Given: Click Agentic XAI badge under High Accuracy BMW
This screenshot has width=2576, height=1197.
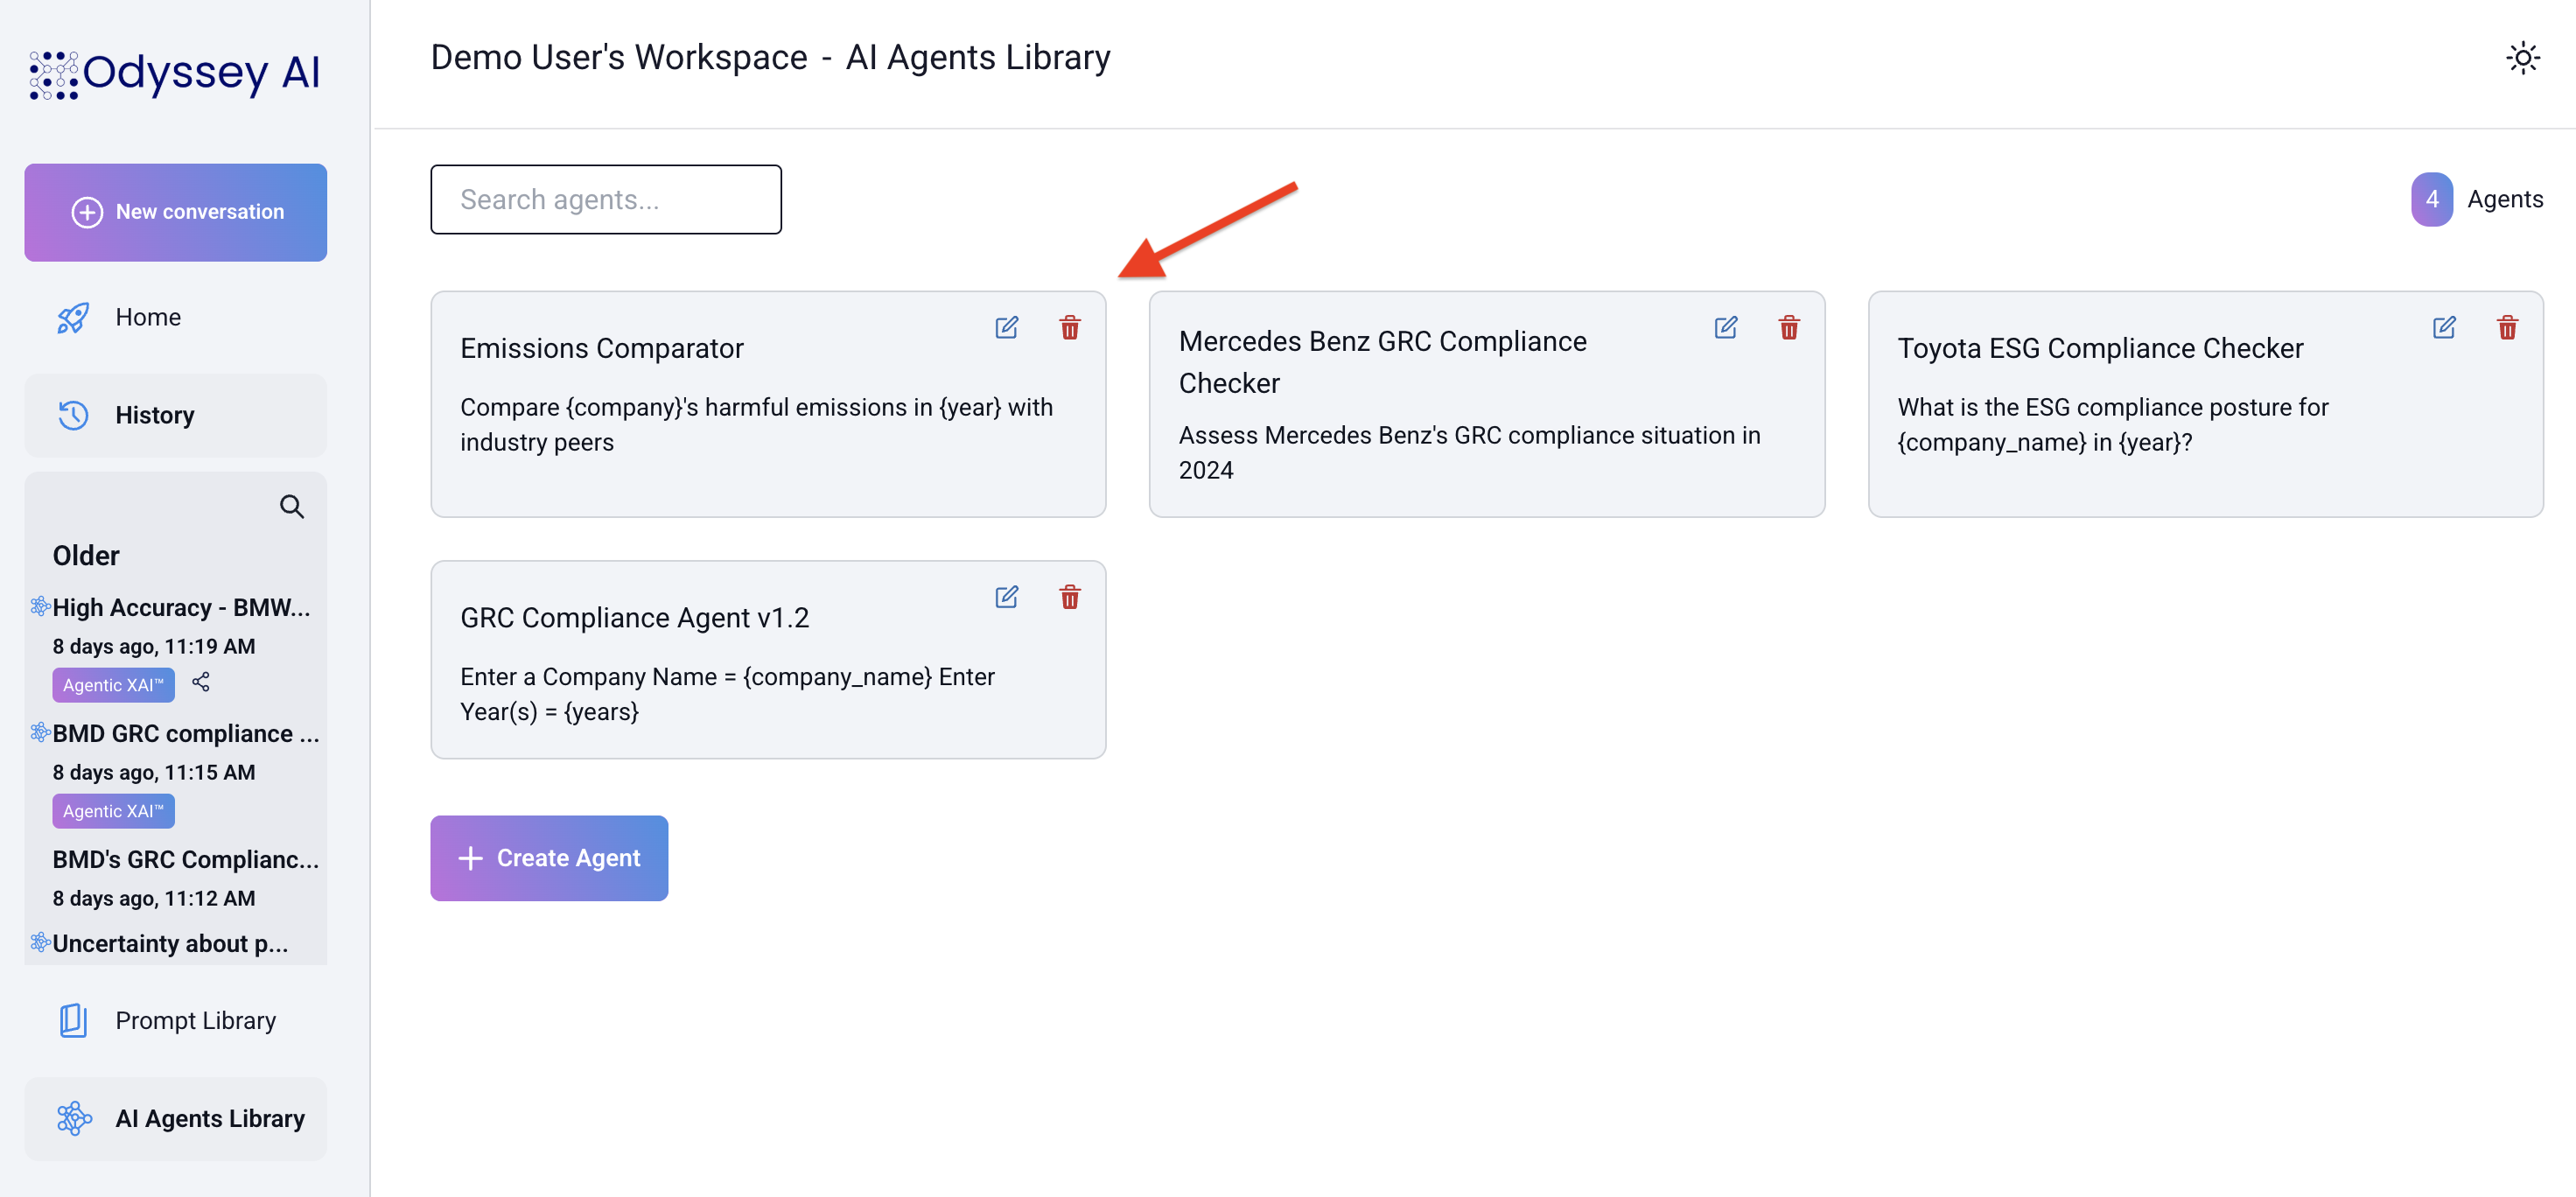Looking at the screenshot, I should (x=113, y=685).
